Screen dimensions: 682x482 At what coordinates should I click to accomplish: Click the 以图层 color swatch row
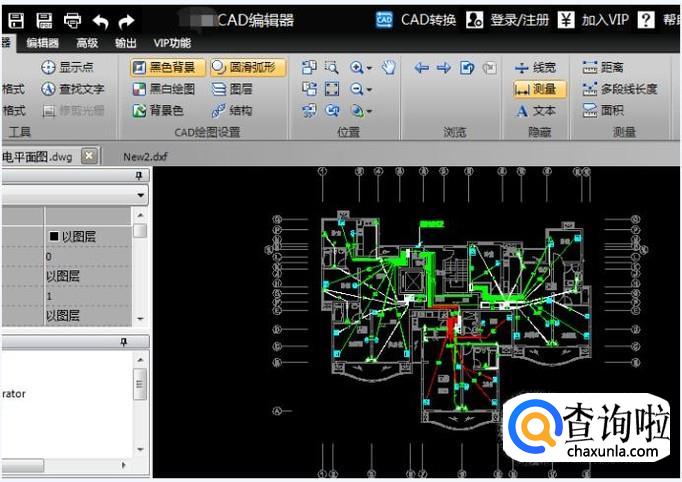(88, 236)
